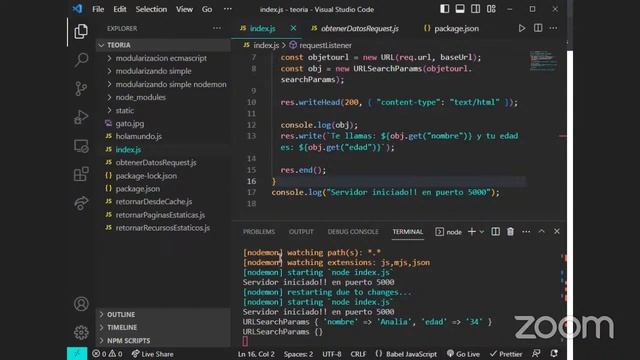Split the terminal panel
Viewport: 640px width, 360px height.
[495, 231]
